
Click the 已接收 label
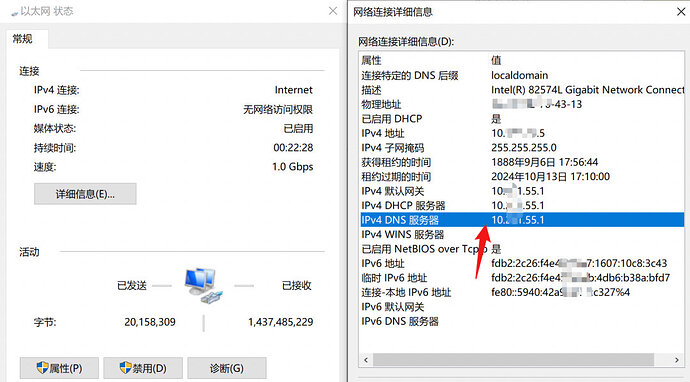click(297, 286)
